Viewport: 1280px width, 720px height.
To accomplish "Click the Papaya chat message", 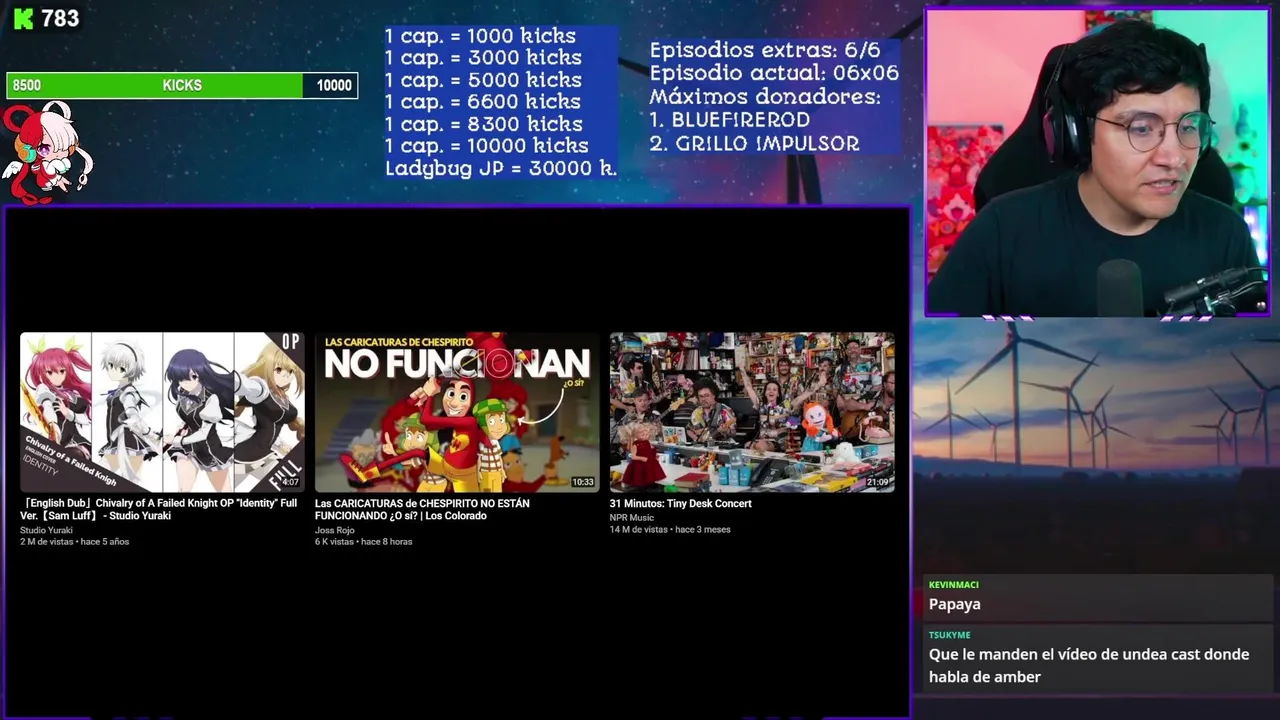I will click(x=955, y=604).
